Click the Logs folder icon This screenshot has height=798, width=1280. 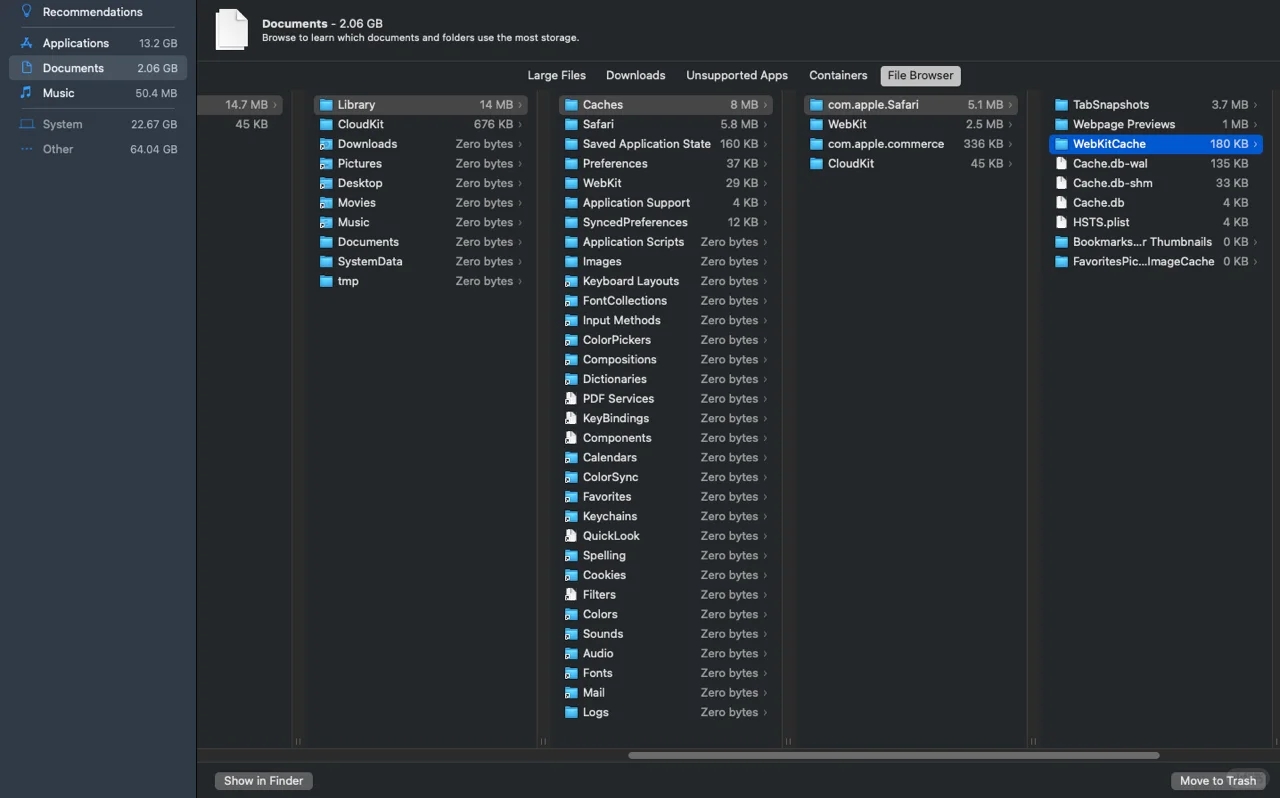click(x=571, y=713)
